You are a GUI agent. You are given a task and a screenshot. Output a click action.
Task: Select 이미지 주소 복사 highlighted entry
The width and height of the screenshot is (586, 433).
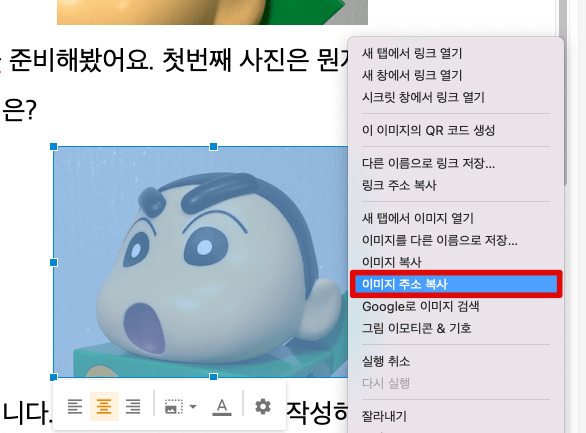coord(456,284)
